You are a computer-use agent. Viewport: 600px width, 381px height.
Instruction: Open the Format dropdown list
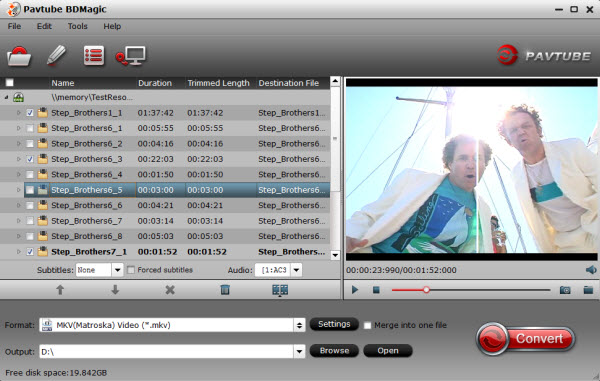pos(299,325)
